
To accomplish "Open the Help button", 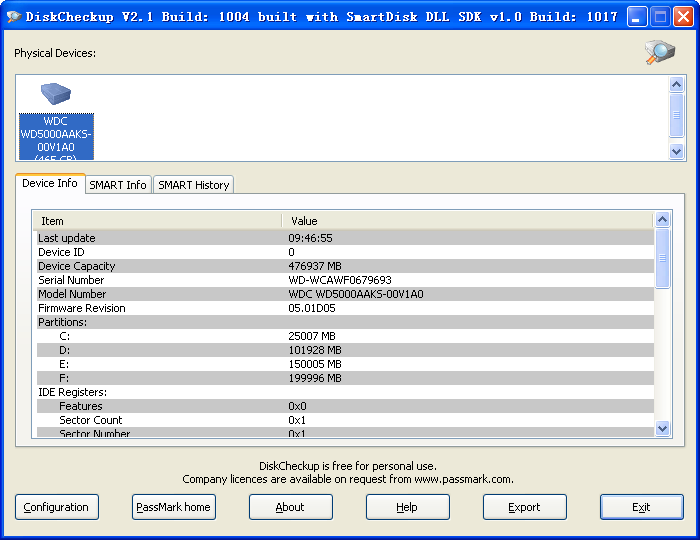I will (x=407, y=507).
